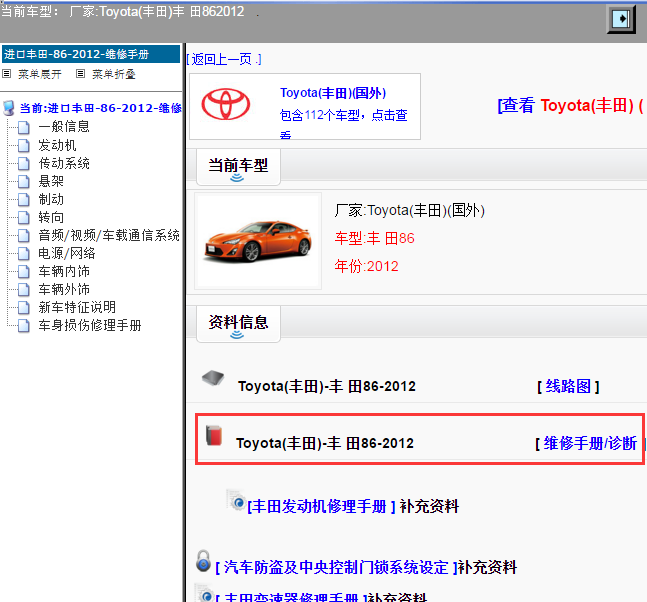Click the 菜单展开 expand-all icon
The height and width of the screenshot is (602, 647).
[7, 73]
